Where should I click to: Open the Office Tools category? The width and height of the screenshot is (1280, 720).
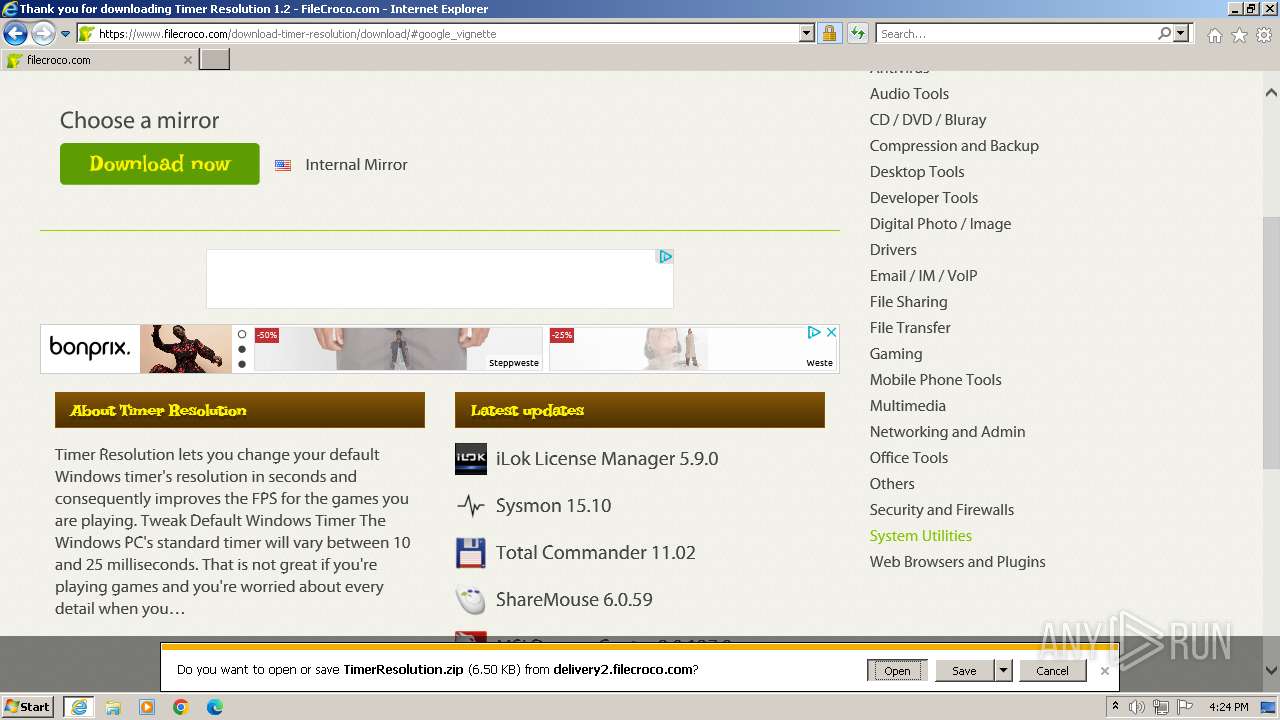(909, 458)
